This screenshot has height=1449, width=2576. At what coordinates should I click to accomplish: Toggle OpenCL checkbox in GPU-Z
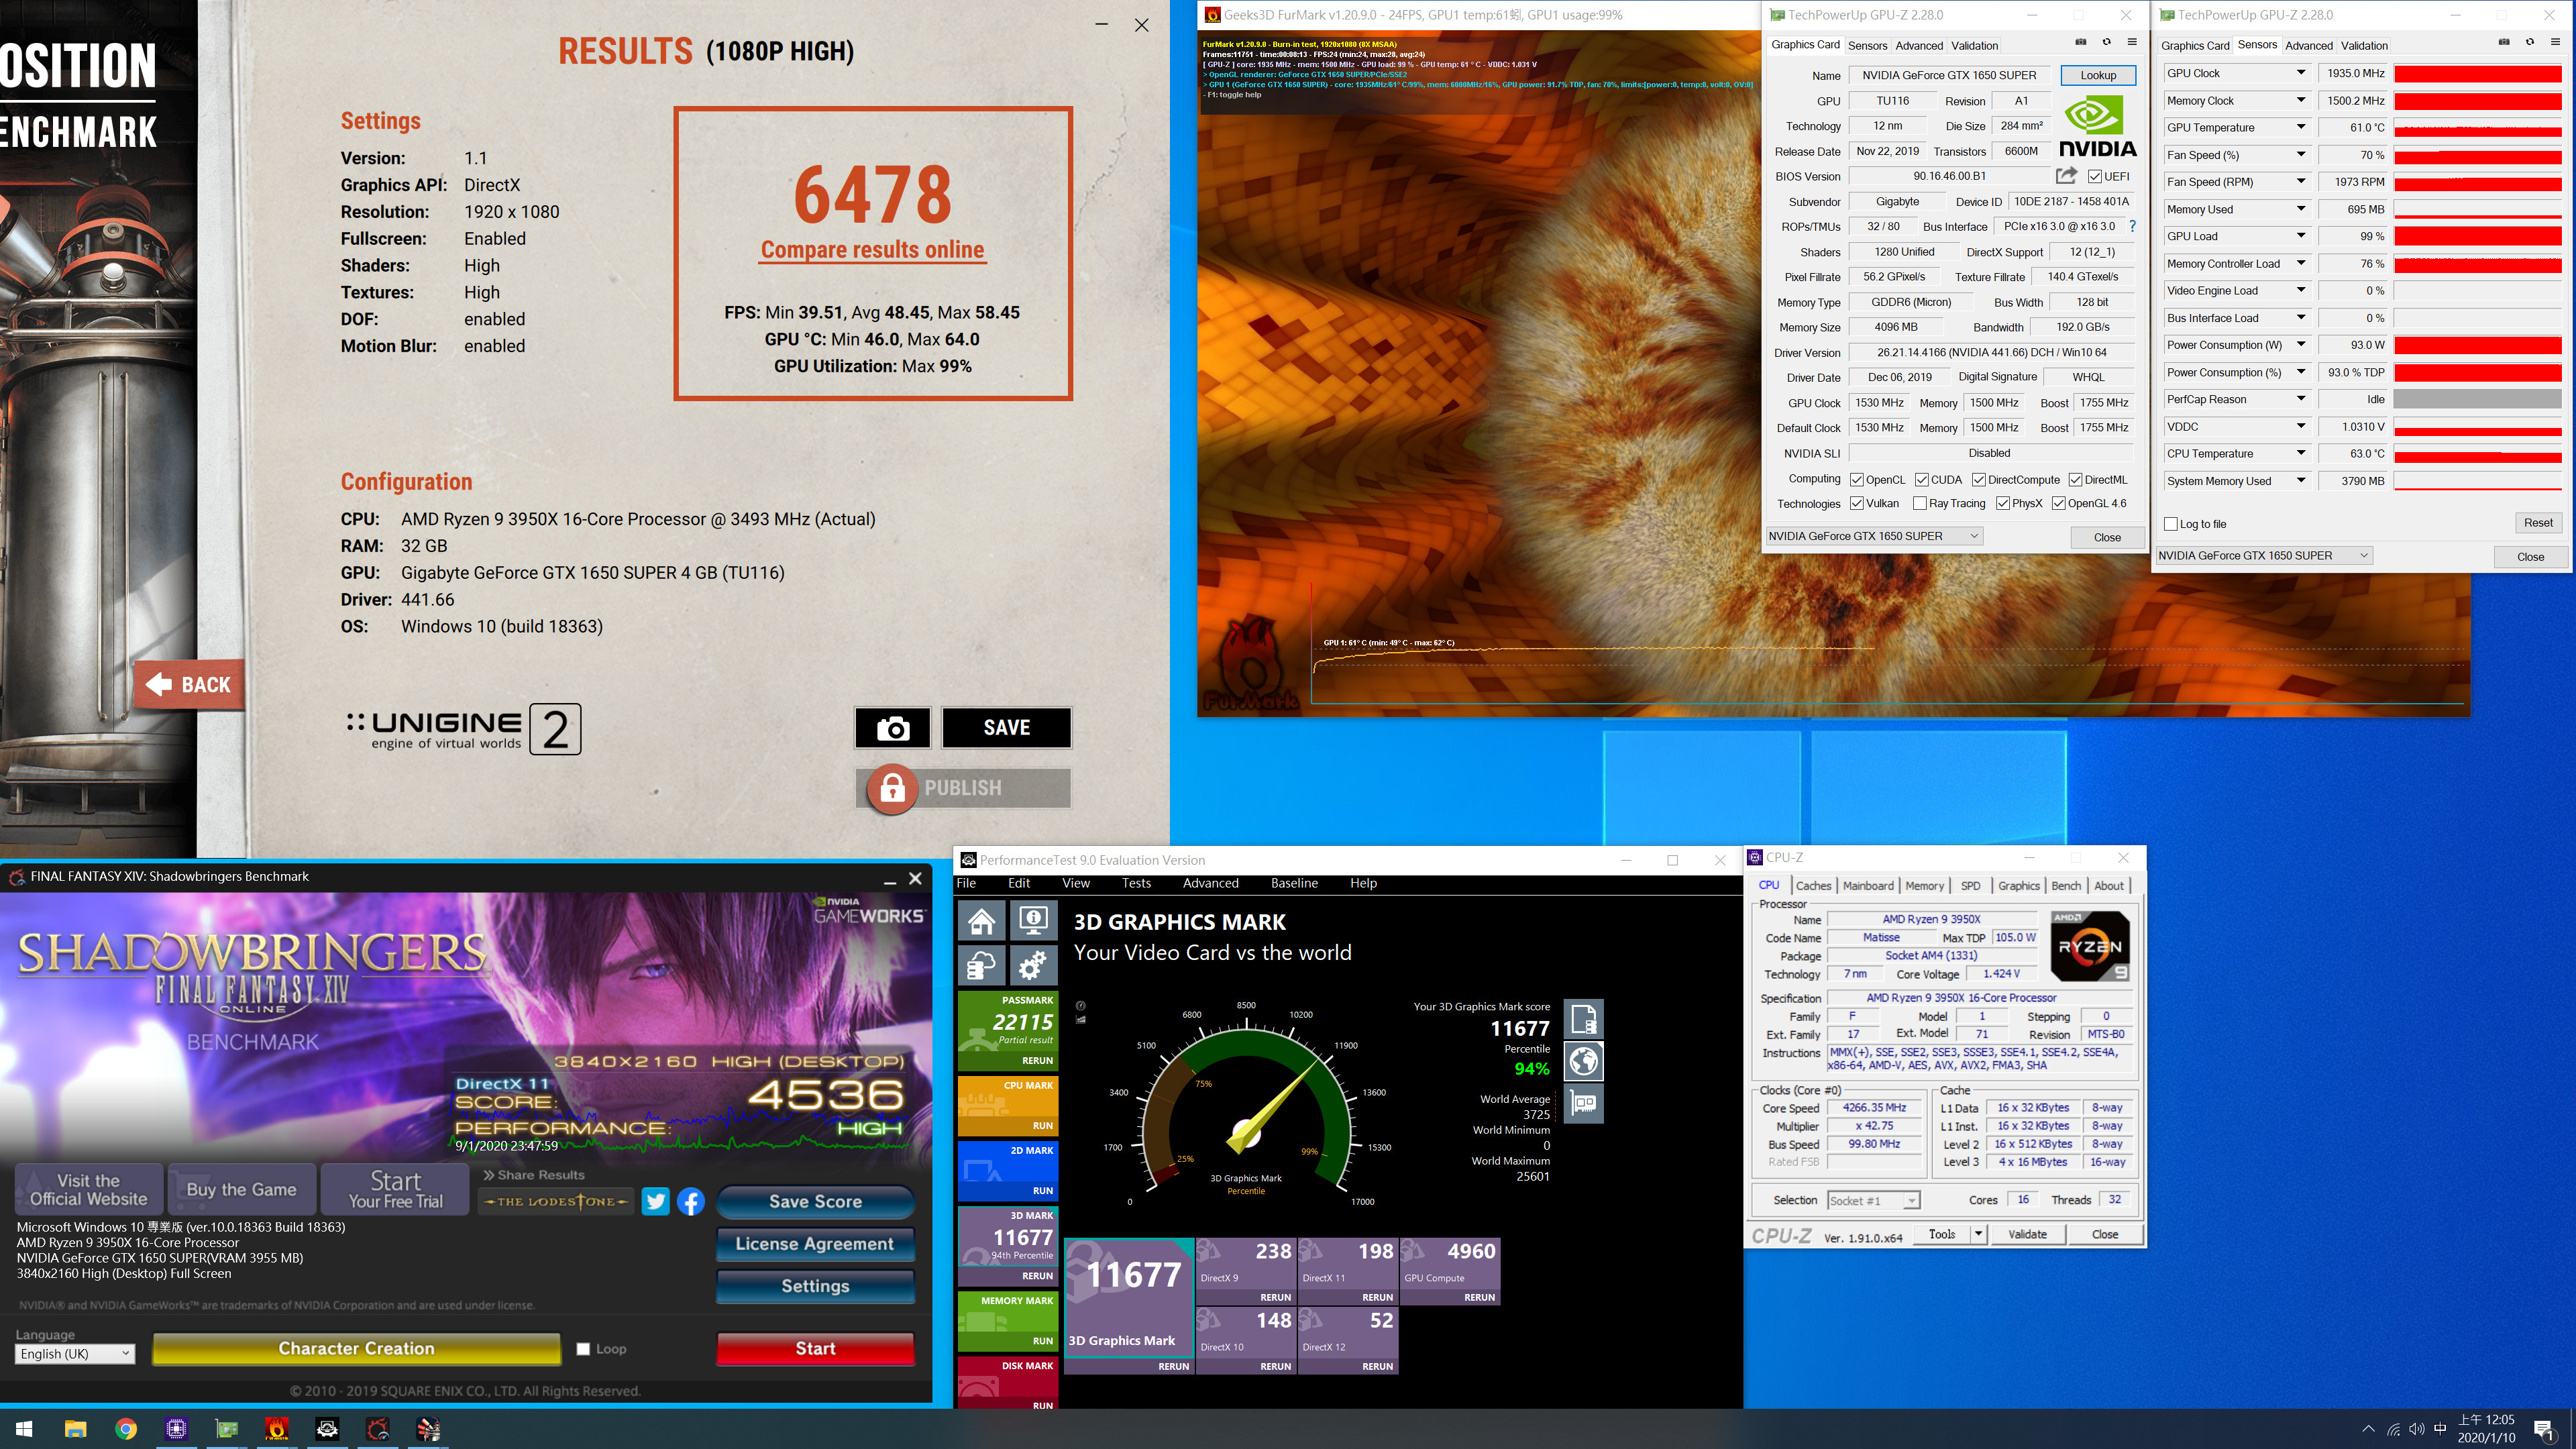(x=1857, y=480)
